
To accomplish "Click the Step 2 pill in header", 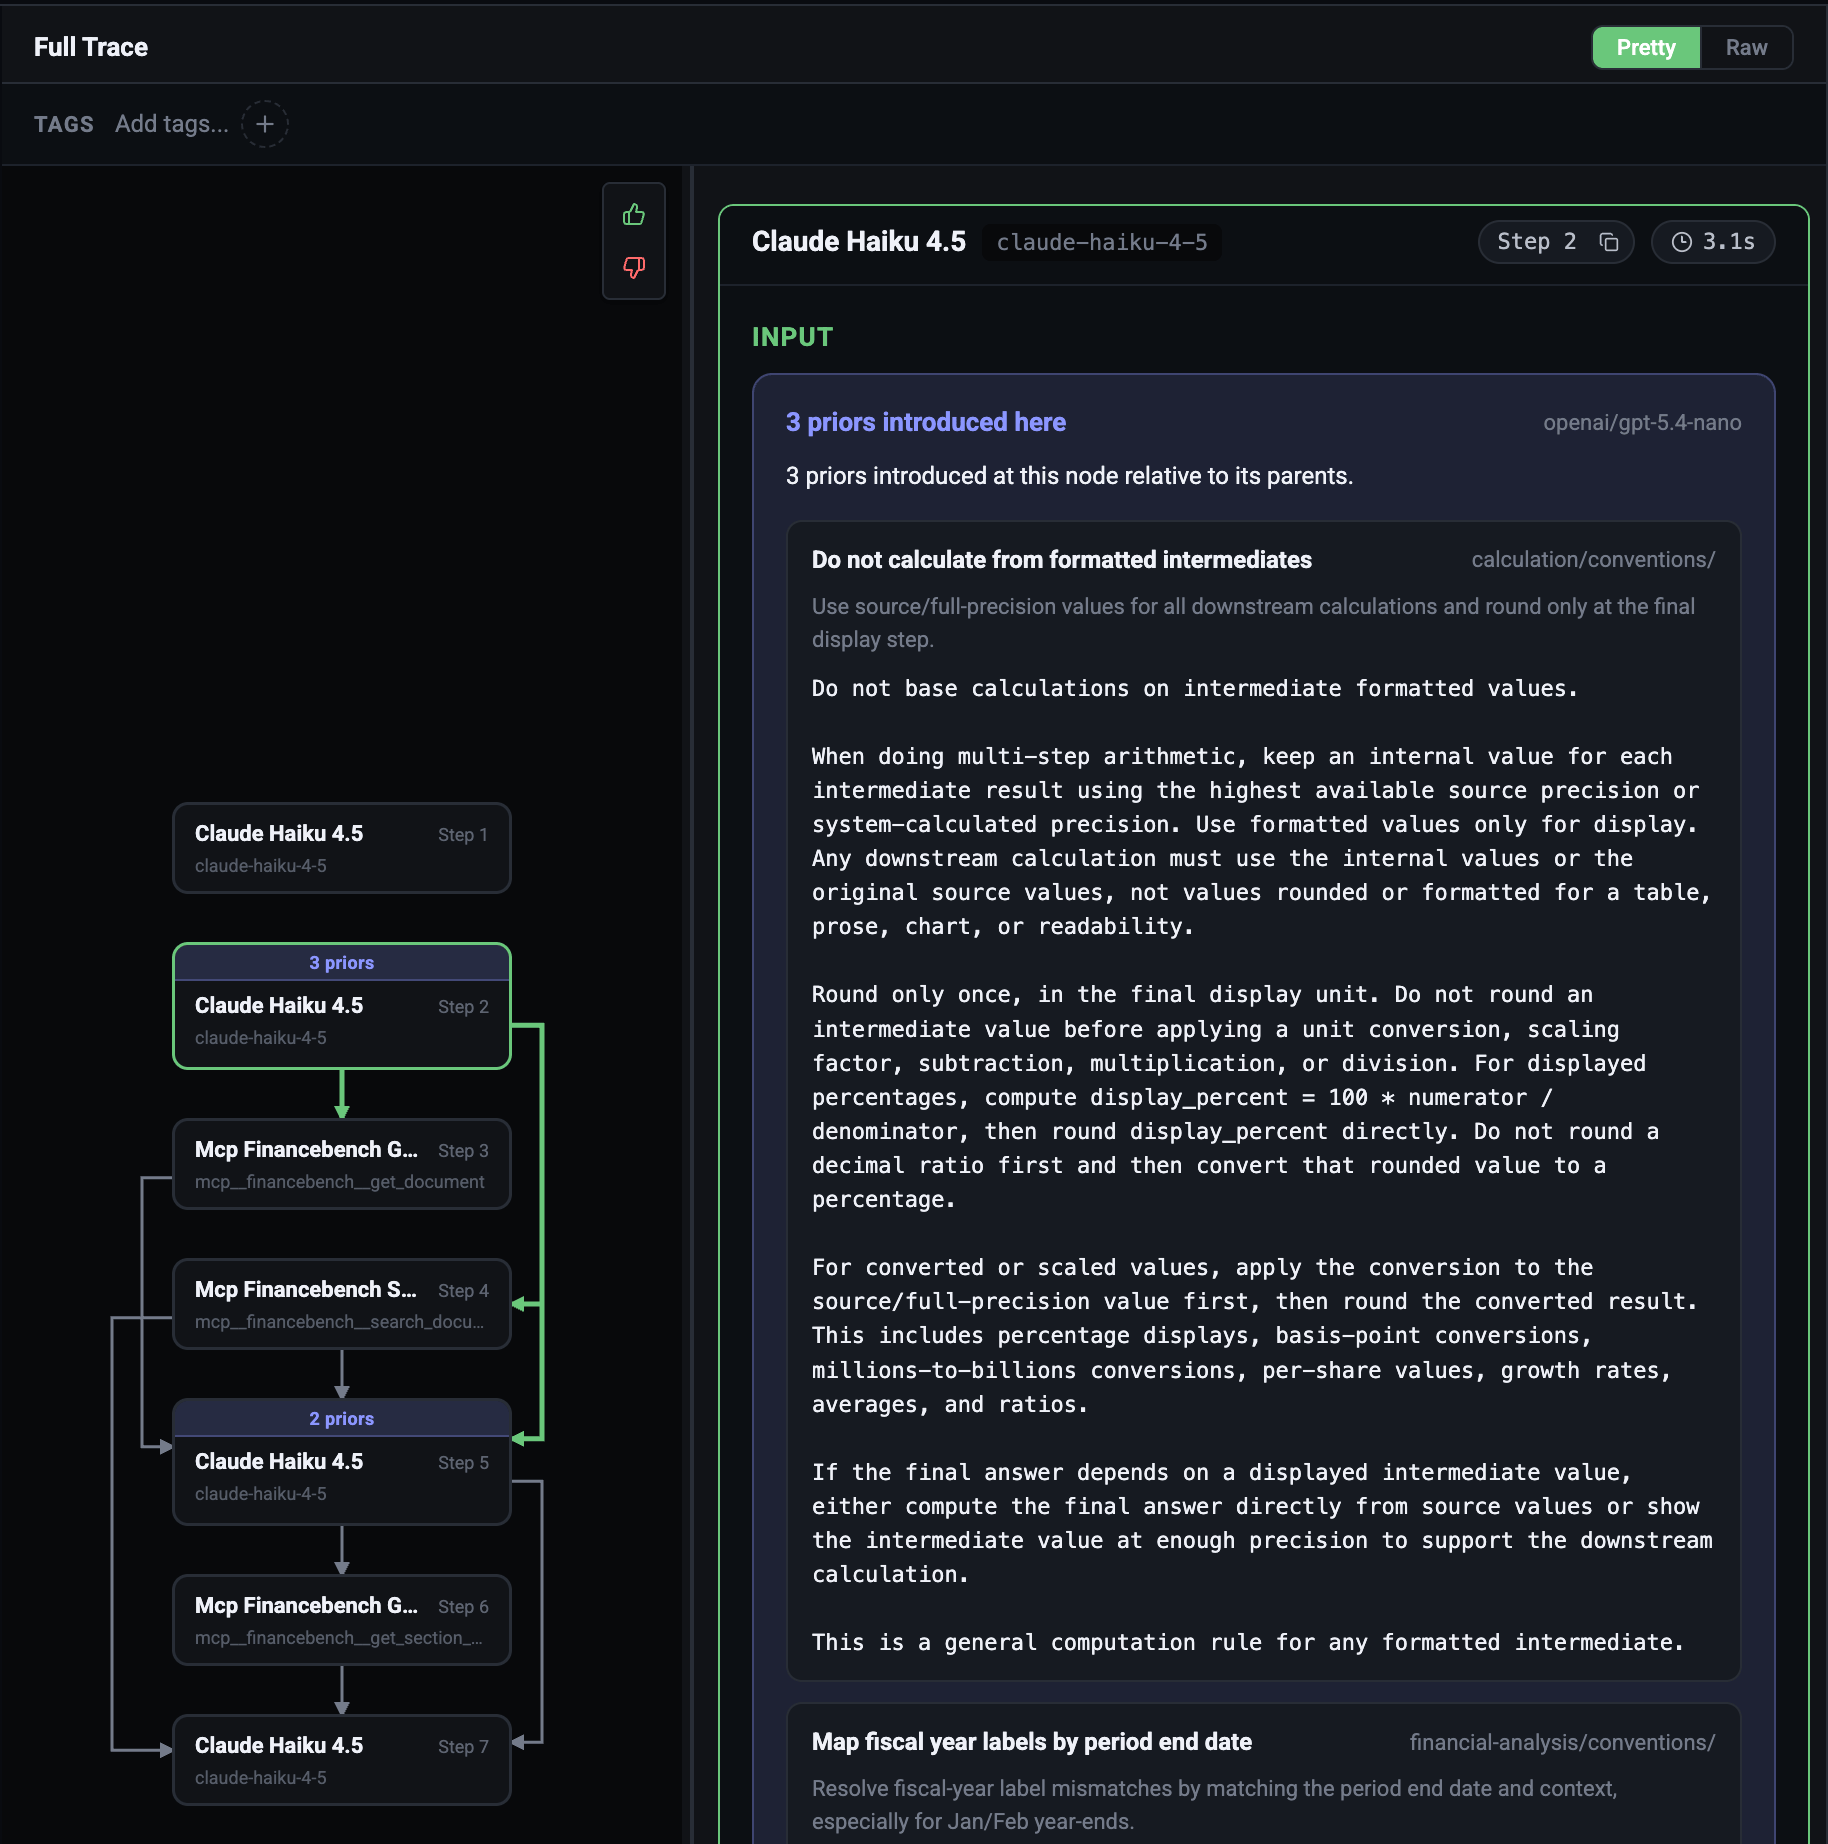I will click(x=1556, y=242).
